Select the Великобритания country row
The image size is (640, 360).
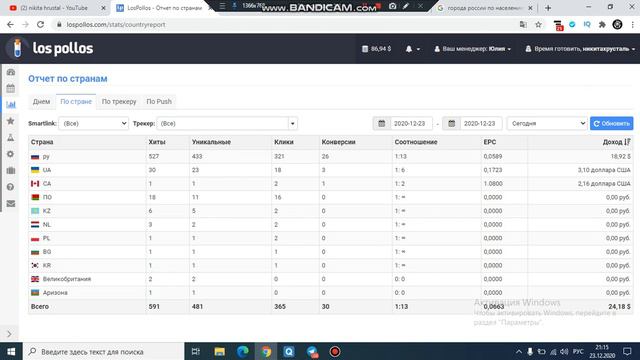(331, 279)
